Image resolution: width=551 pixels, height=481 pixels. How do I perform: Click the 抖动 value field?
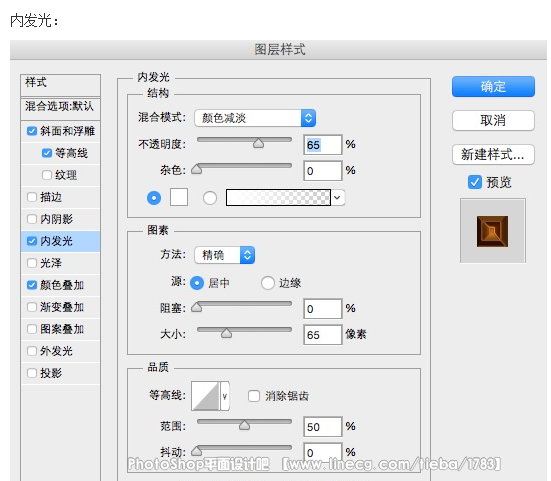click(322, 452)
